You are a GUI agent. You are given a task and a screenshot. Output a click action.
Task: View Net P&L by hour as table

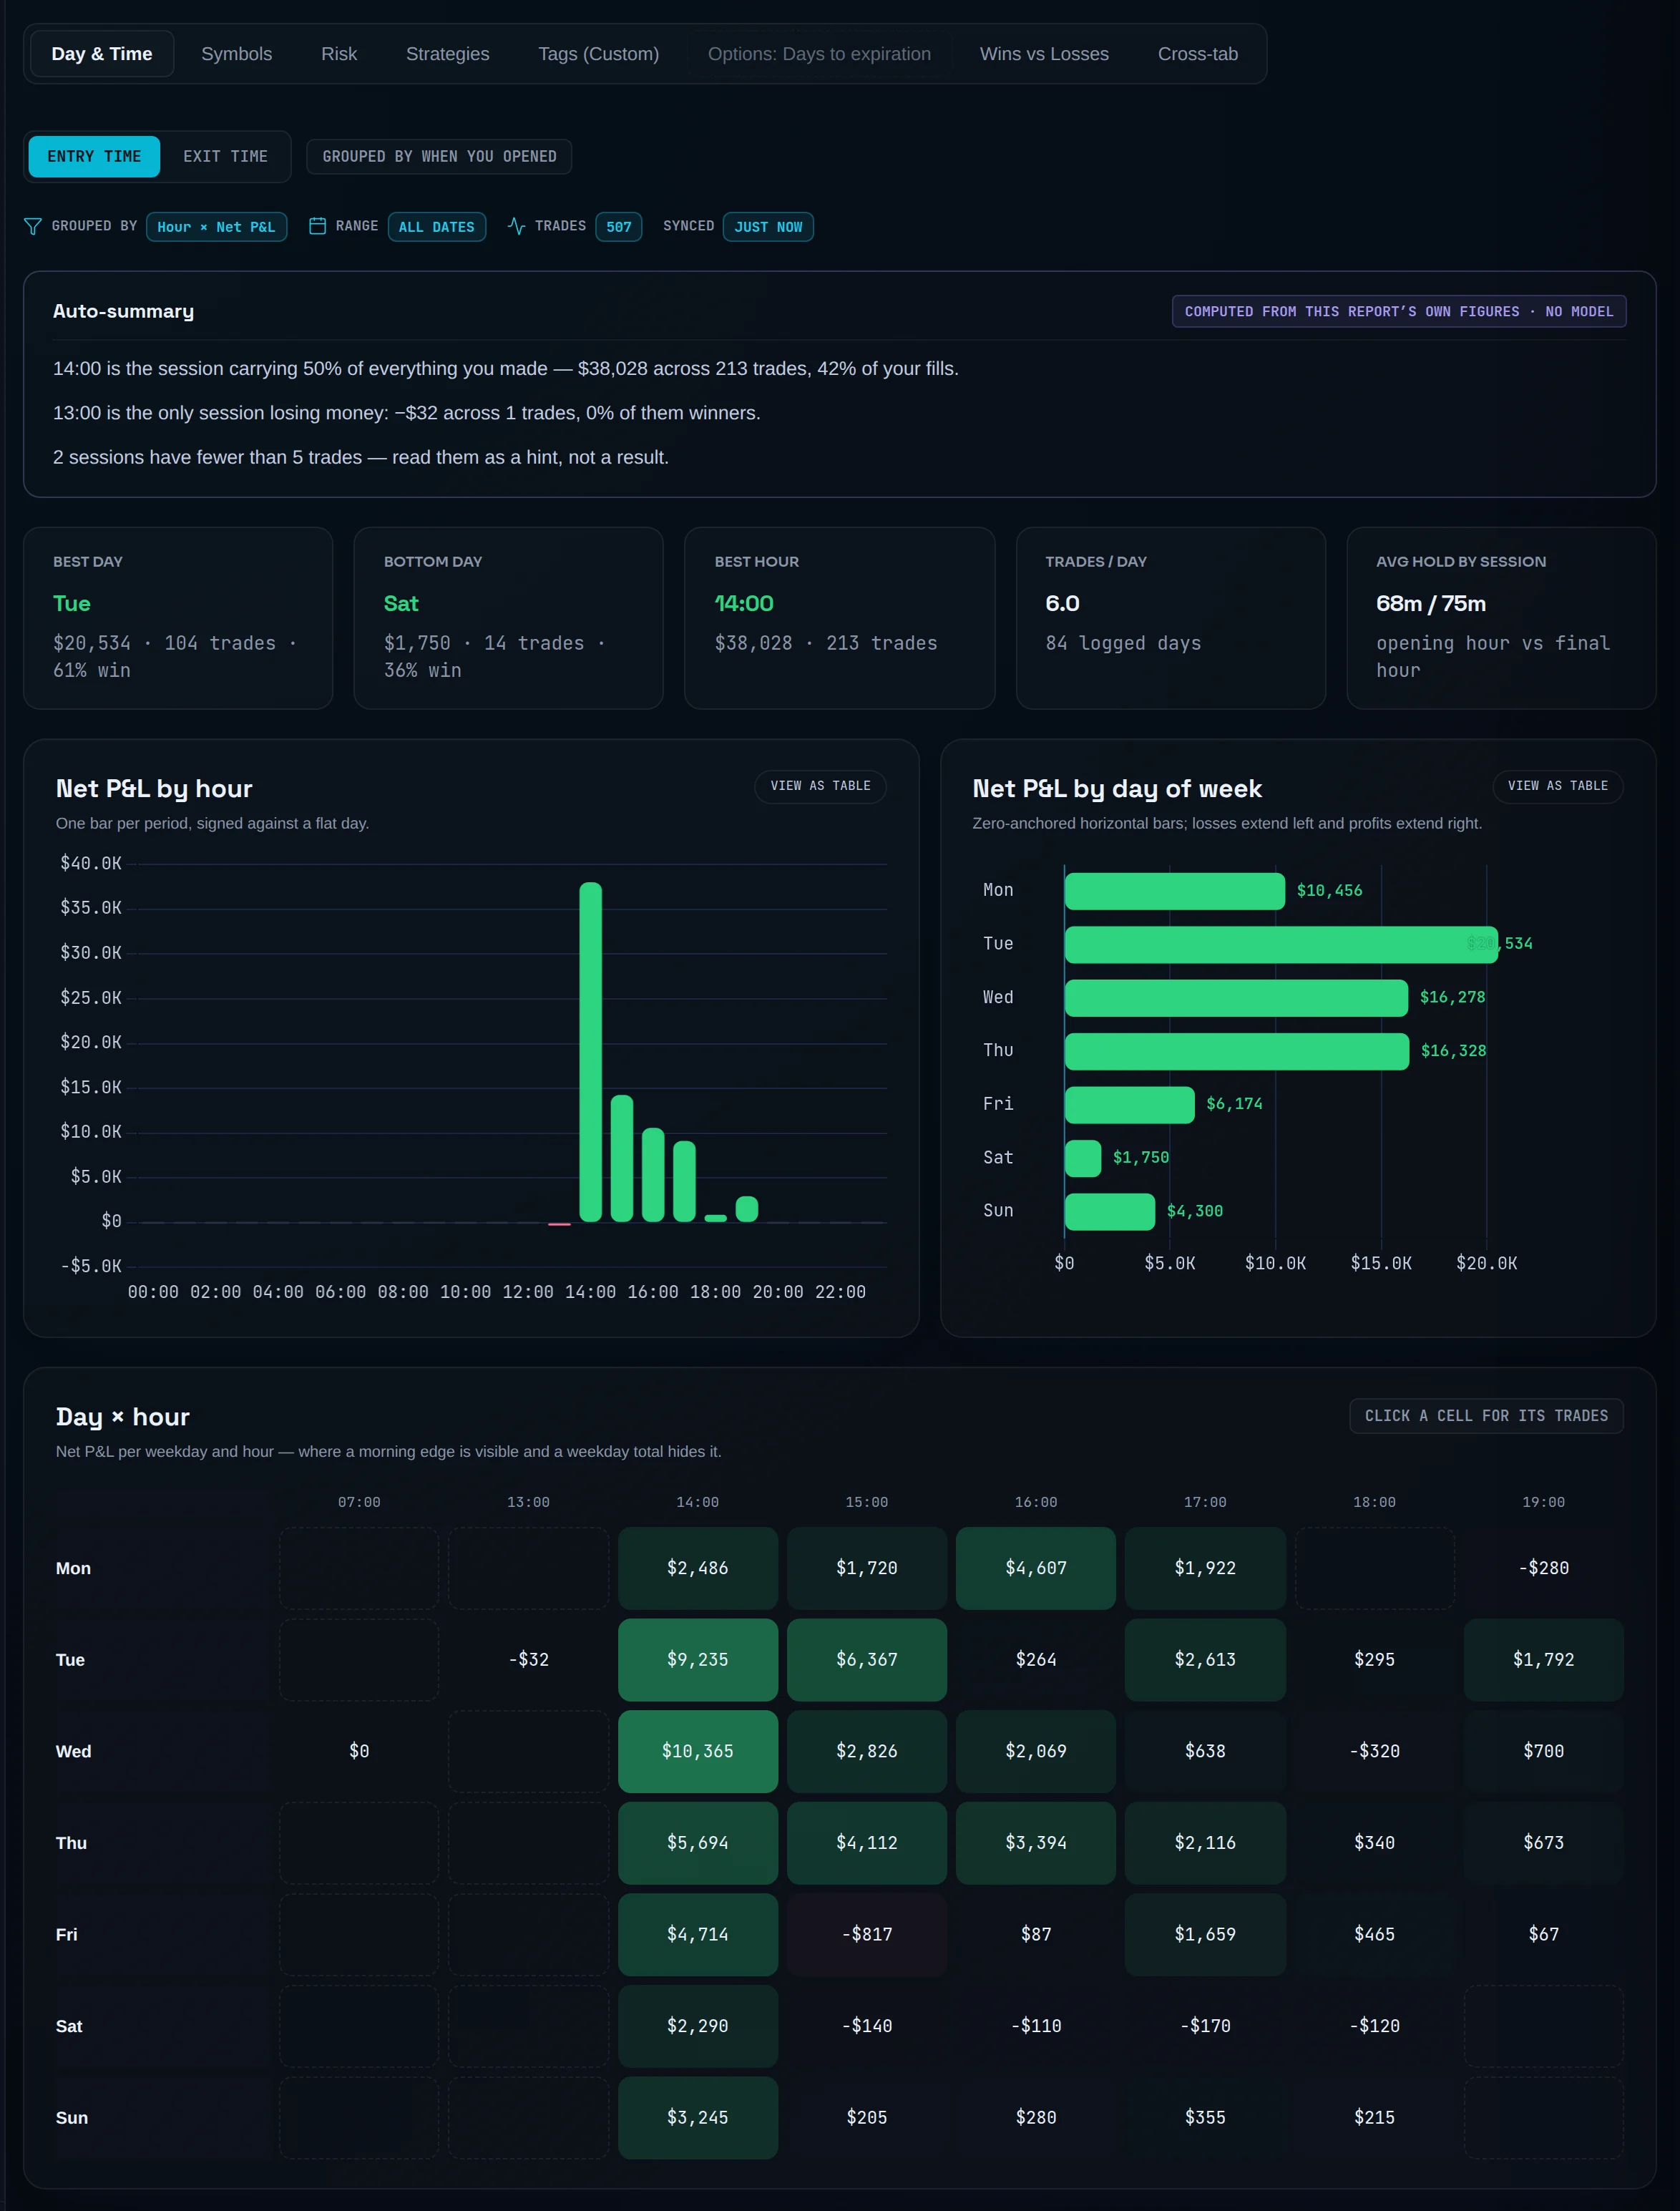point(820,786)
